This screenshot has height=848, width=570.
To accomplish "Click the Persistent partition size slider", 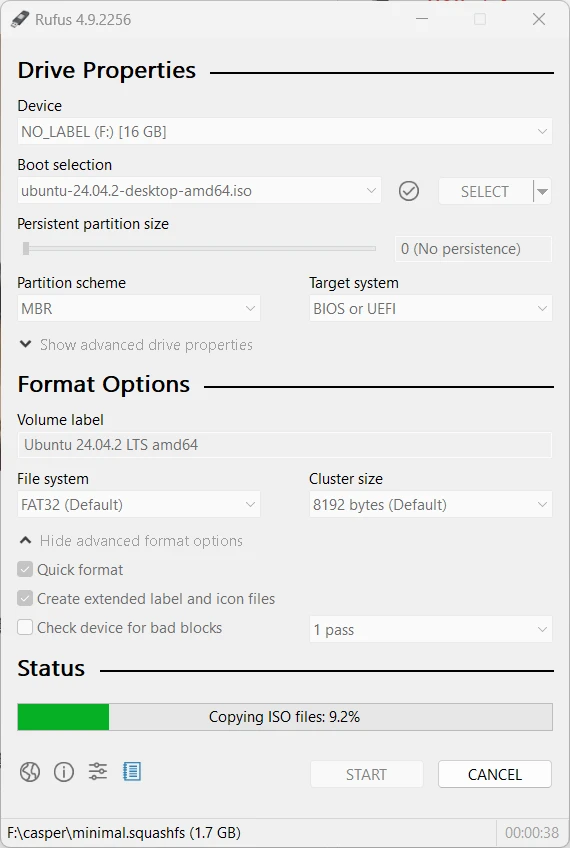I will tap(197, 249).
